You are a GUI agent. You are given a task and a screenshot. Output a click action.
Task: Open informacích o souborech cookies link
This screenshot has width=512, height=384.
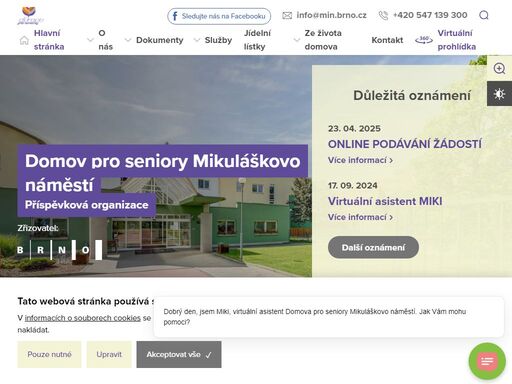coord(83,318)
